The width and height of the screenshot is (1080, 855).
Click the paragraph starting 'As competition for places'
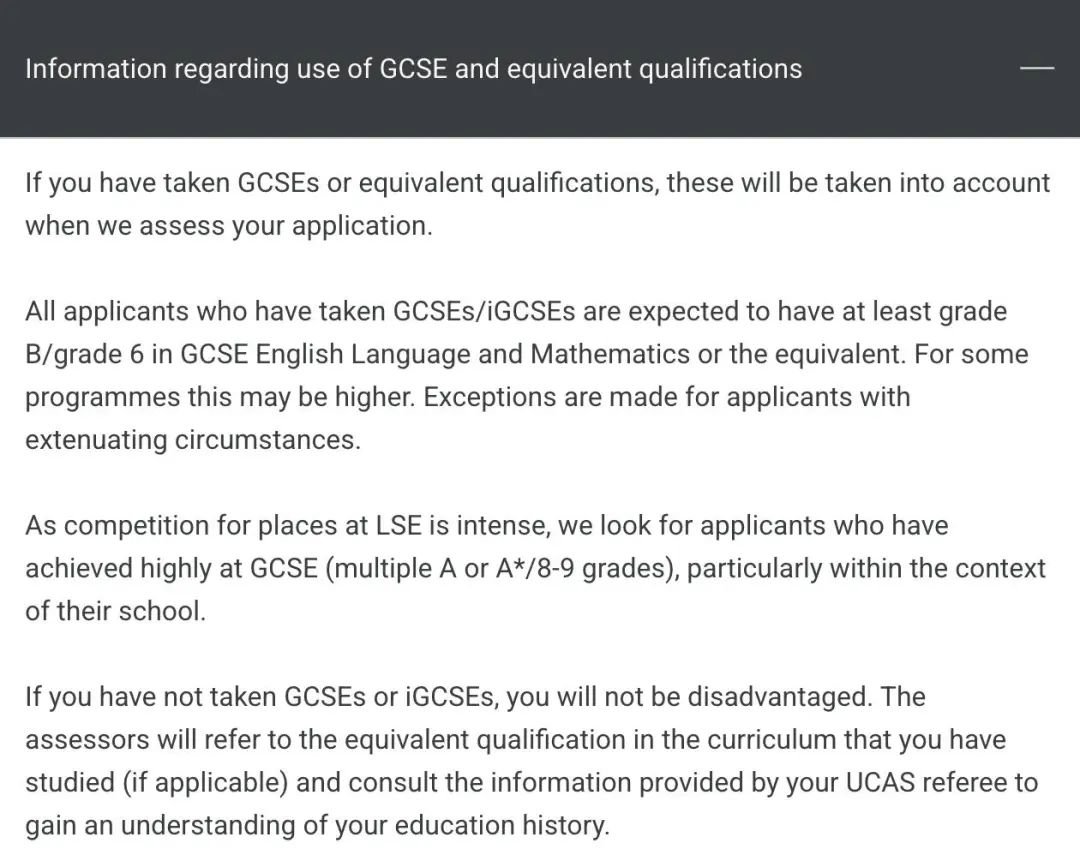[535, 567]
